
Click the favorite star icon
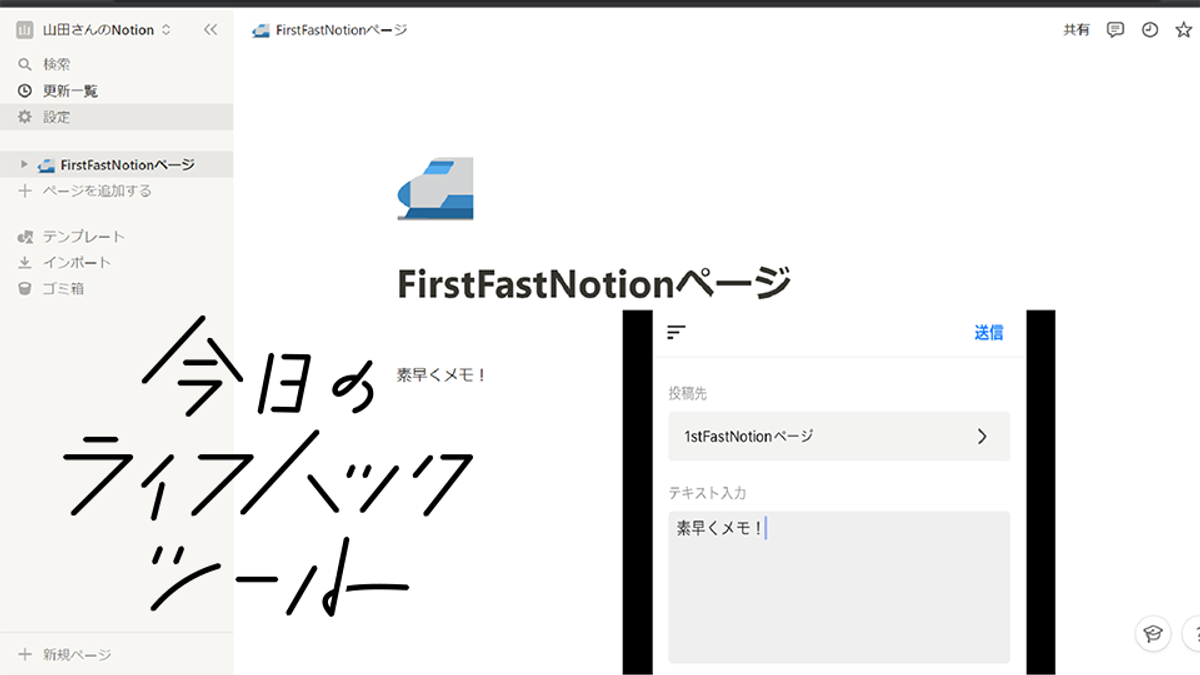pos(1184,30)
